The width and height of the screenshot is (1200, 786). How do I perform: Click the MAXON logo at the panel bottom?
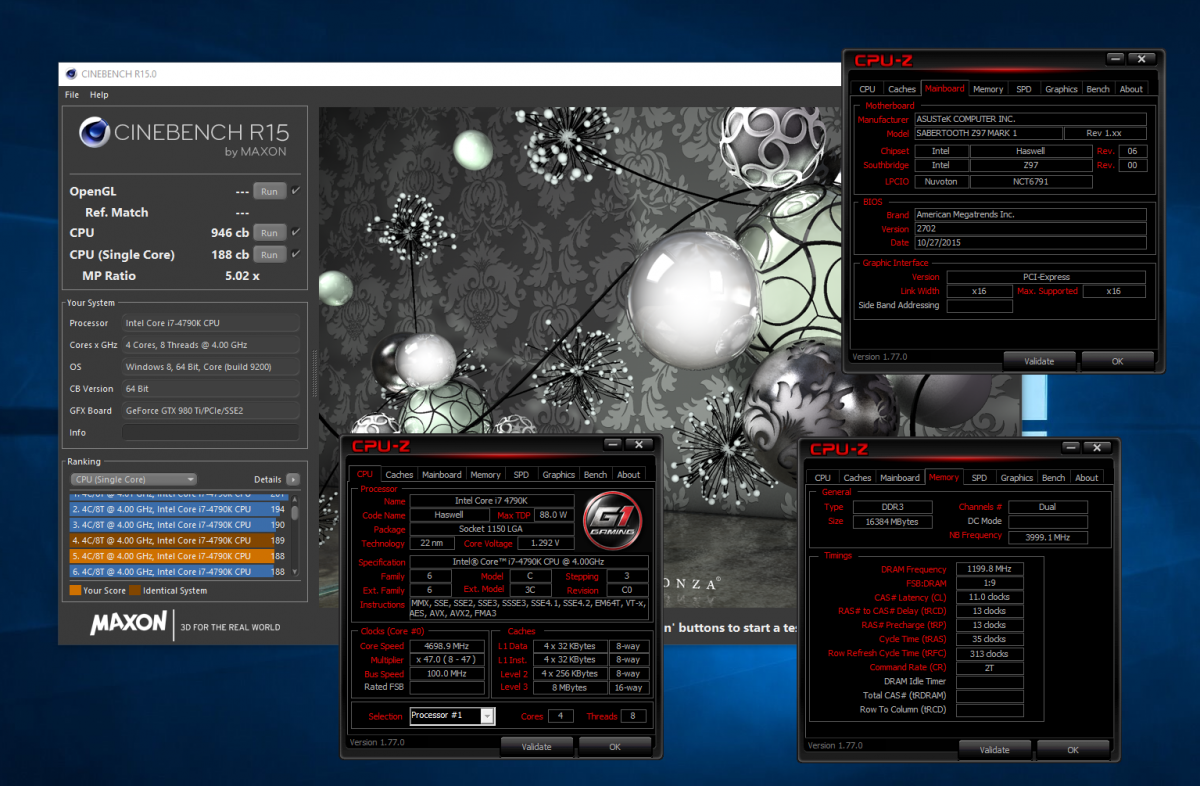click(x=128, y=624)
